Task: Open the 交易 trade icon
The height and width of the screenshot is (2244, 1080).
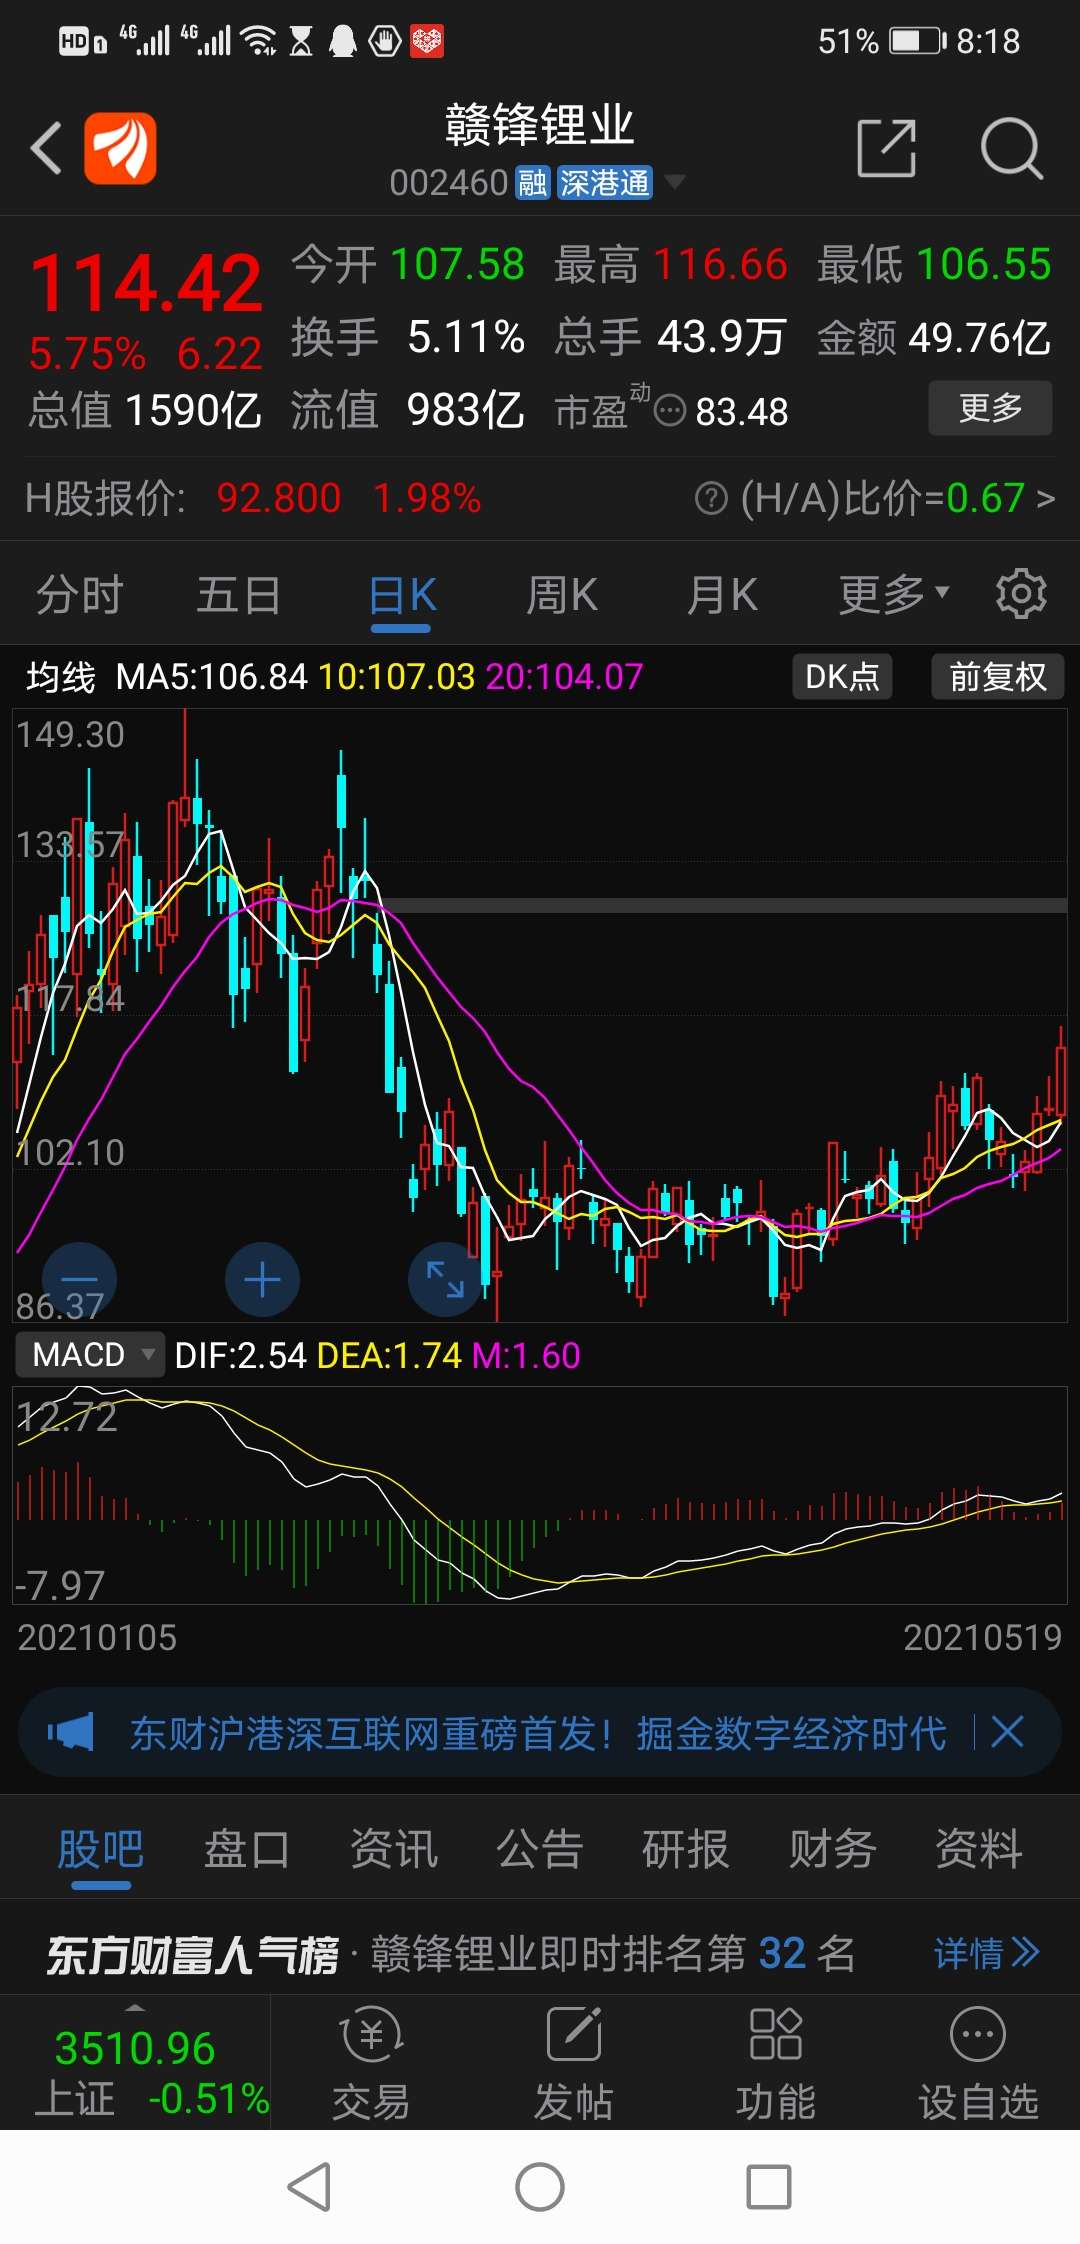Action: pos(371,2064)
